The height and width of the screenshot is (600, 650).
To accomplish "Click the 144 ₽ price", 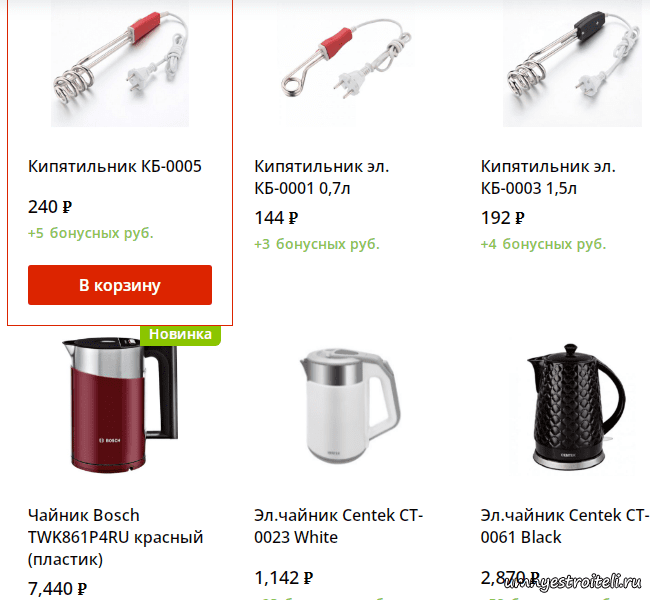I will click(x=276, y=218).
